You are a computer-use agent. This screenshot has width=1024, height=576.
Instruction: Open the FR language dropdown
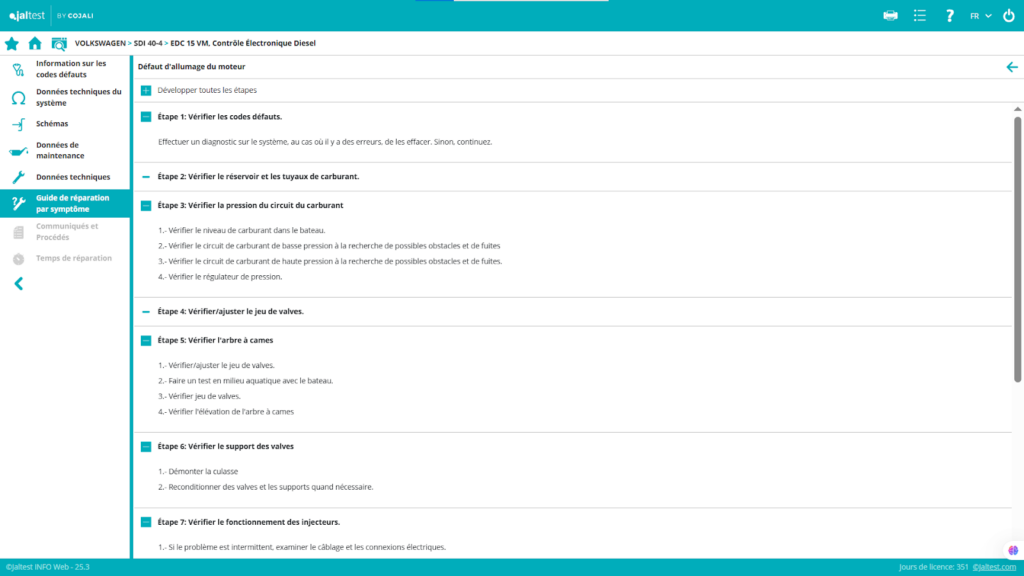click(x=980, y=16)
